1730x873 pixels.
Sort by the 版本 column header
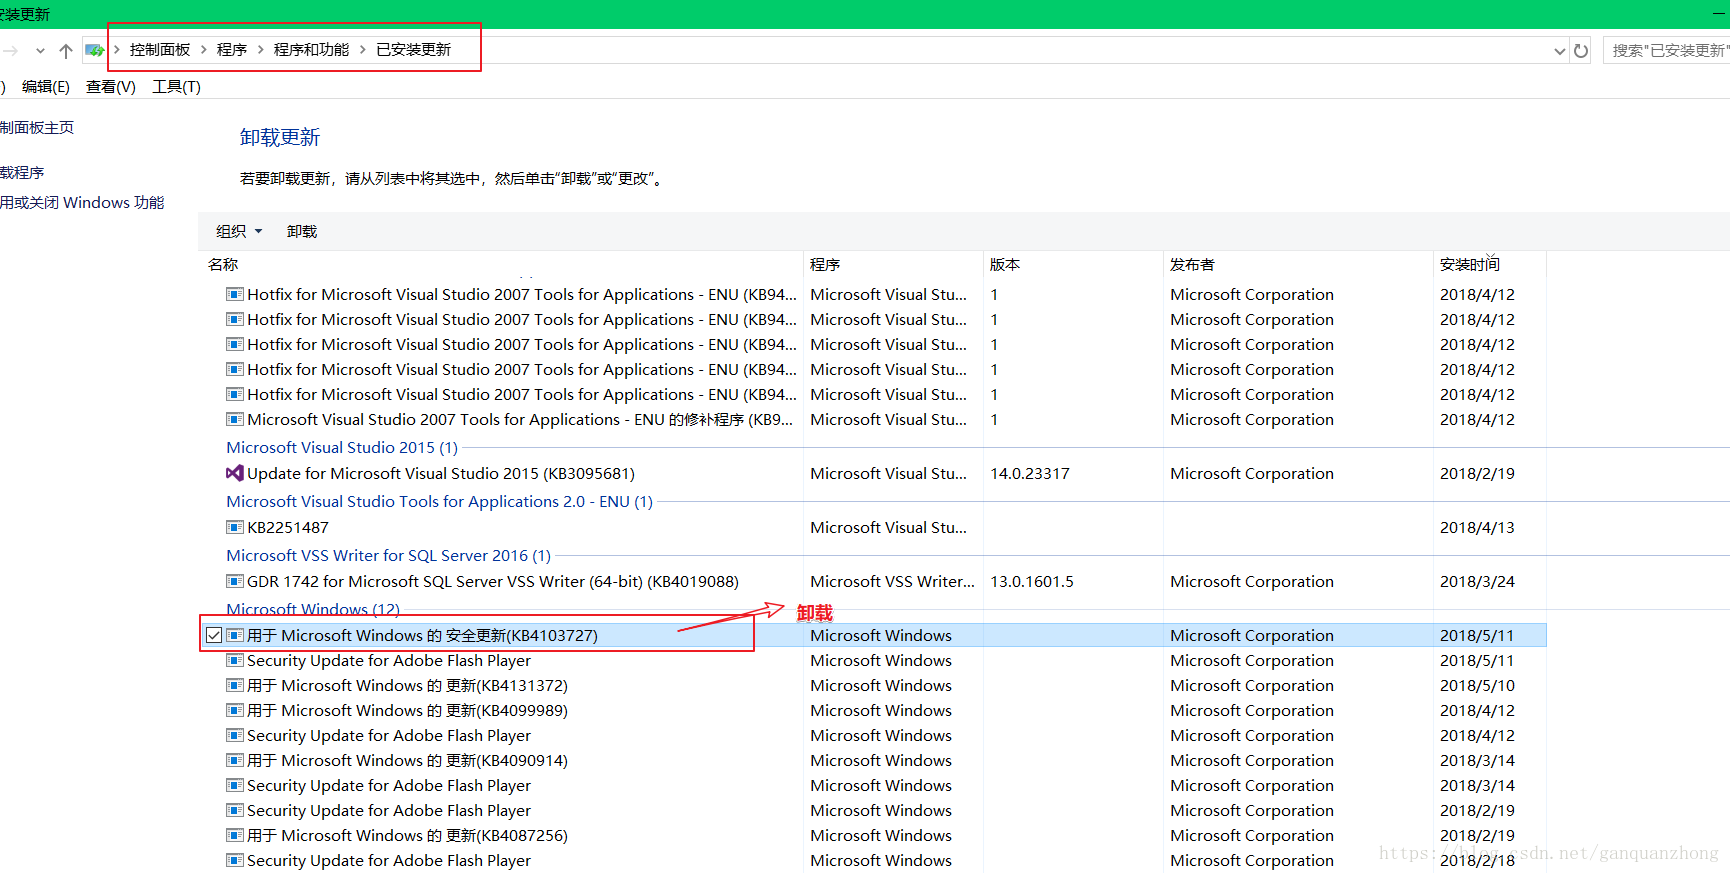(x=1005, y=265)
